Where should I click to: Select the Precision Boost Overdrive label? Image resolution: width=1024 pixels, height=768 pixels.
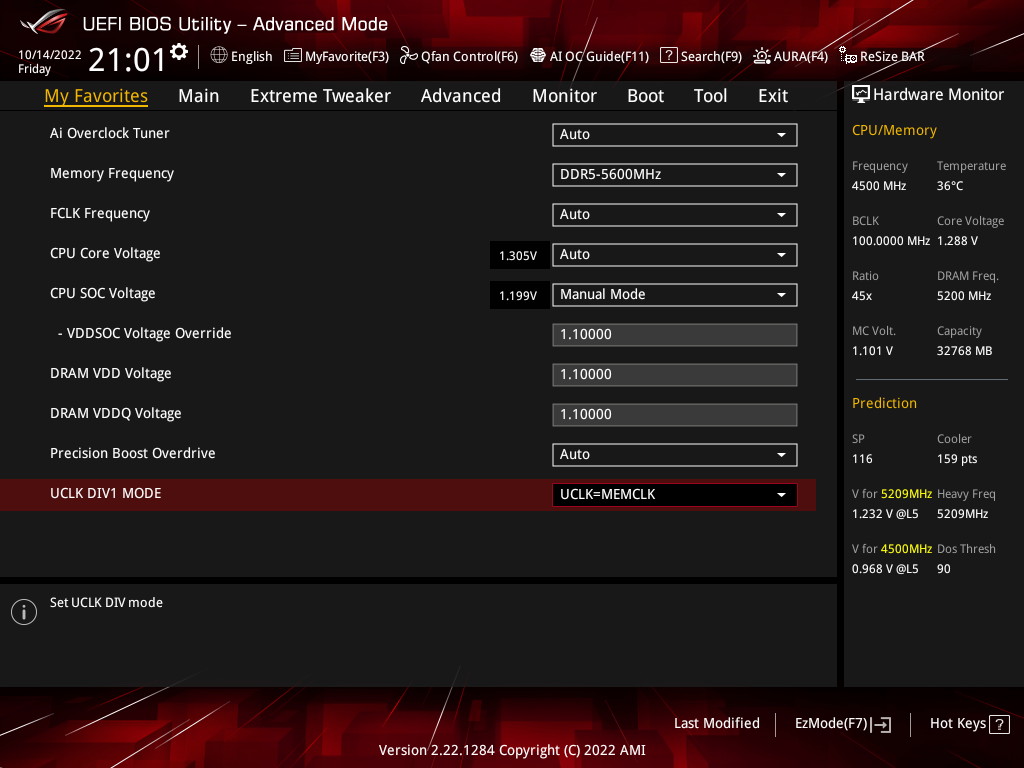pyautogui.click(x=133, y=453)
